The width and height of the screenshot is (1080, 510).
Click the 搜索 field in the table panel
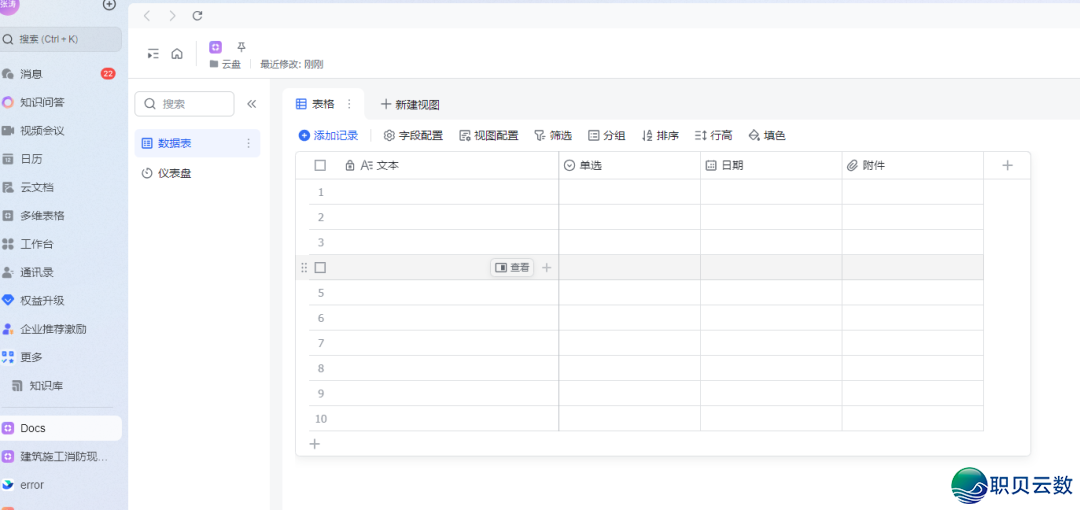(x=185, y=104)
